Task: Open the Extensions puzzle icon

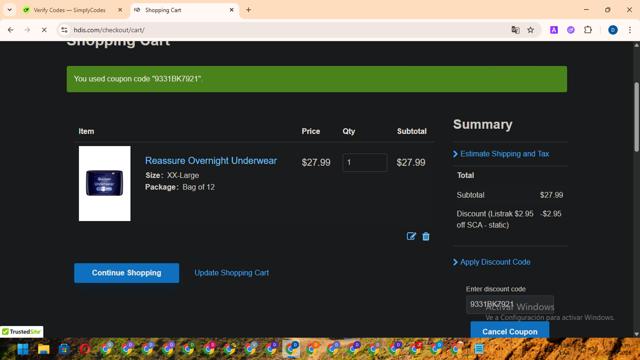Action: click(x=588, y=30)
